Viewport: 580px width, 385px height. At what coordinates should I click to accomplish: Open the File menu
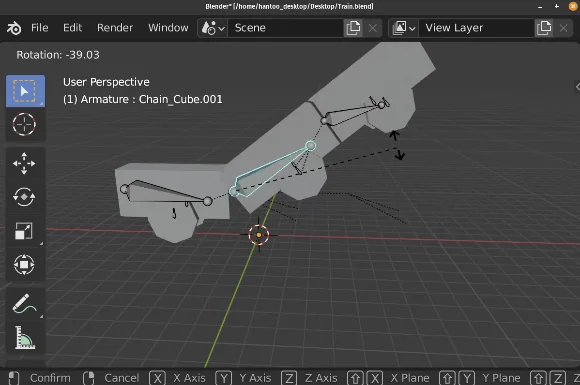pos(40,28)
